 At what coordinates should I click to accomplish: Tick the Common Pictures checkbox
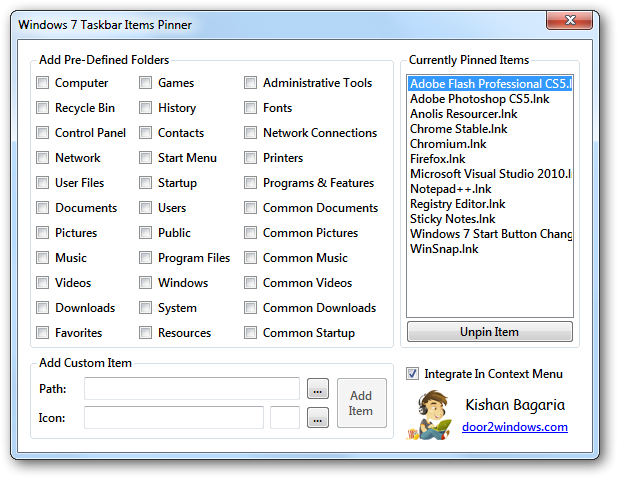coord(250,232)
